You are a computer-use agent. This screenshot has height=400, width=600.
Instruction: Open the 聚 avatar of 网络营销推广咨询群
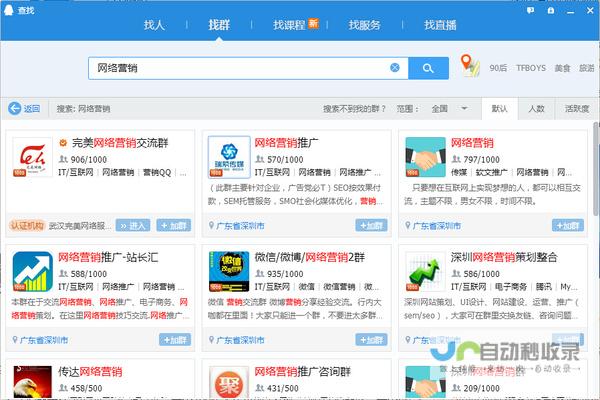click(x=229, y=382)
